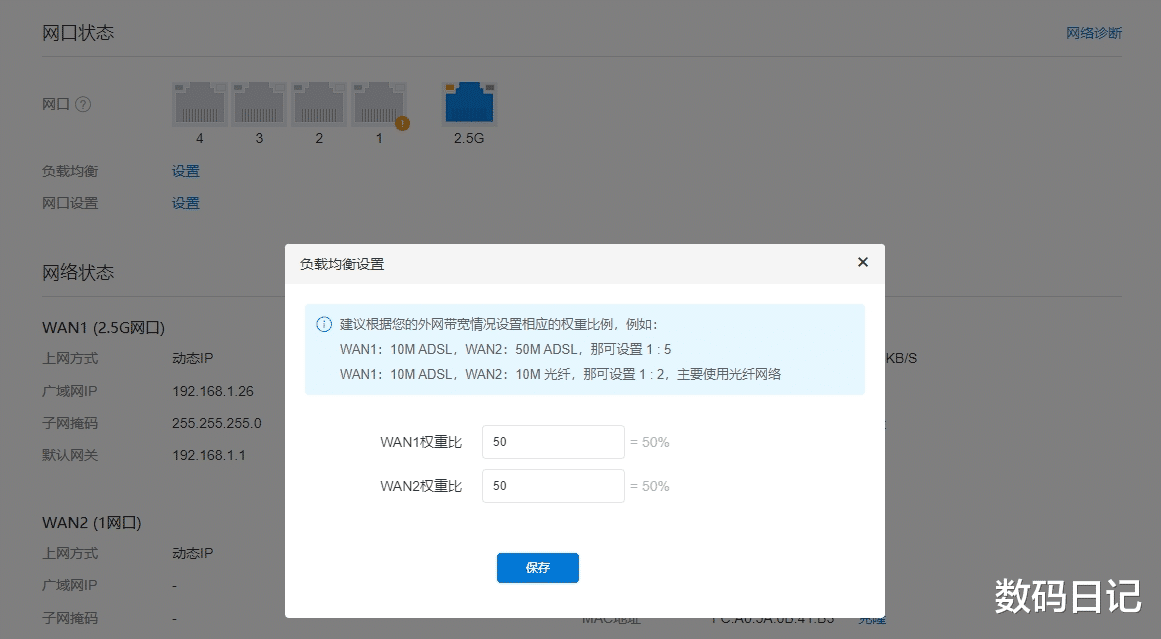The height and width of the screenshot is (639, 1161).
Task: Click the LAN port 2 icon
Action: pyautogui.click(x=319, y=104)
